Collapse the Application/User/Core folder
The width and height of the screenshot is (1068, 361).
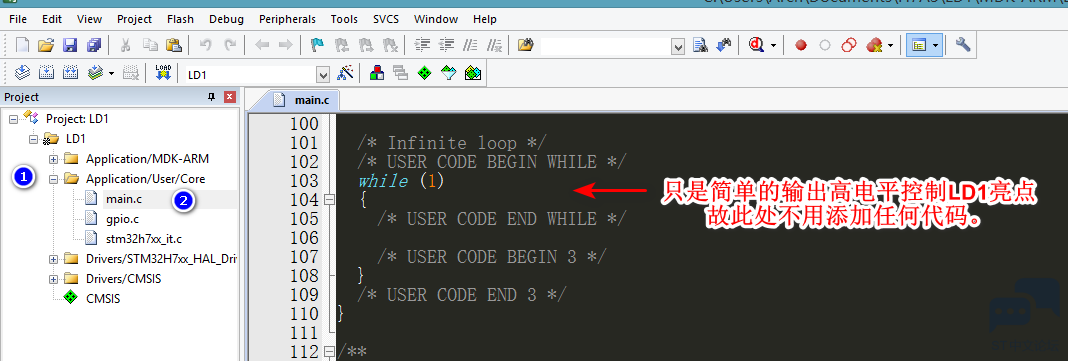pyautogui.click(x=54, y=180)
